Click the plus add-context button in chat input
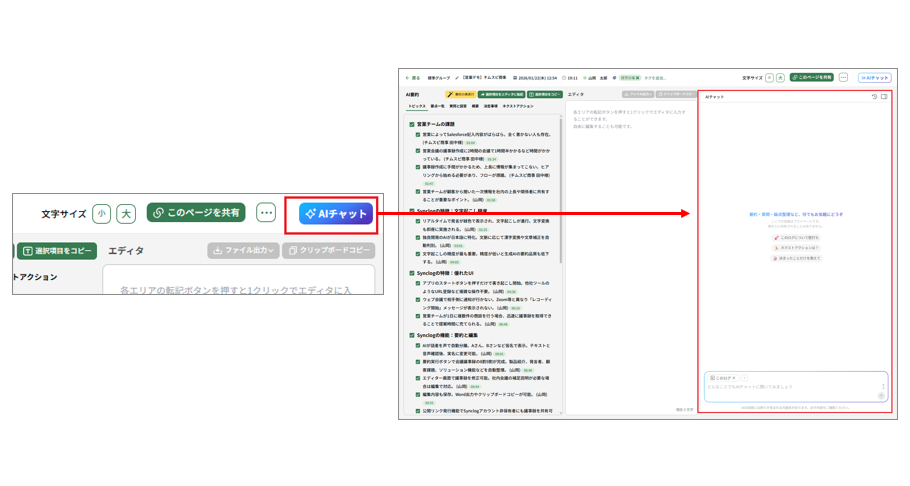This screenshot has height=486, width=910. [x=745, y=378]
